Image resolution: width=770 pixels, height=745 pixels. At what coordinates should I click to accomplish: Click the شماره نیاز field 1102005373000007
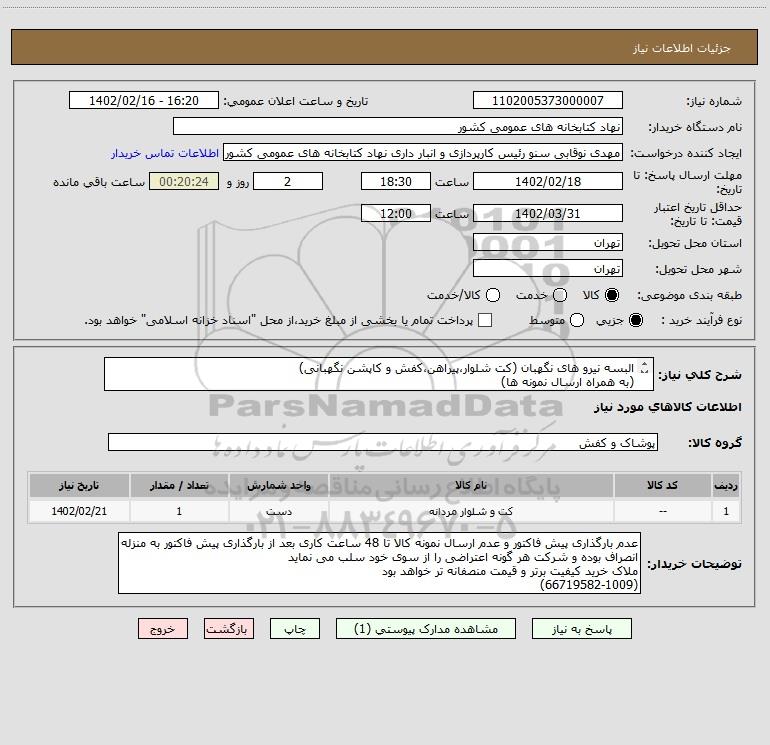[x=548, y=100]
